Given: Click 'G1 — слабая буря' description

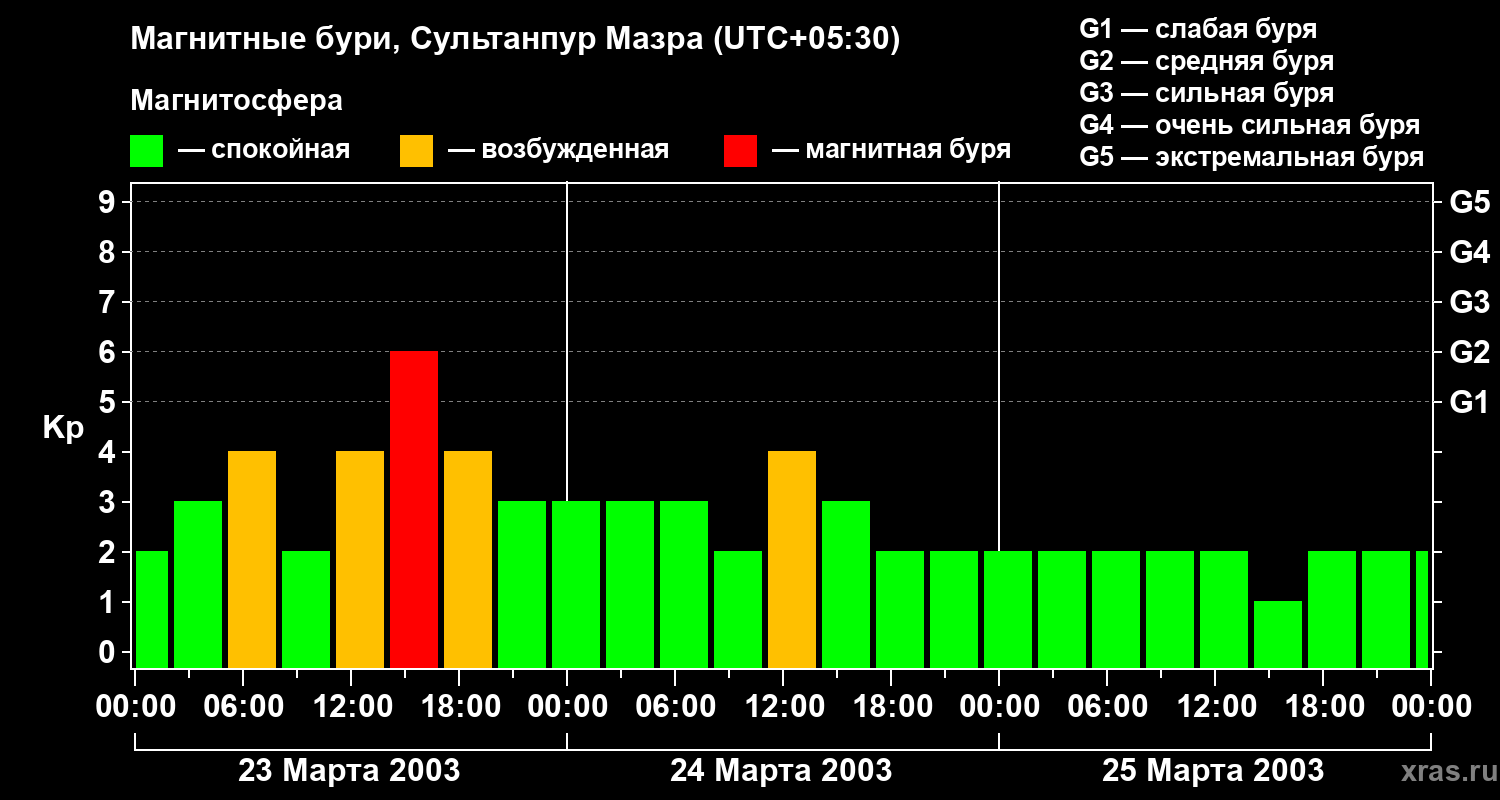Looking at the screenshot, I should 1198,29.
